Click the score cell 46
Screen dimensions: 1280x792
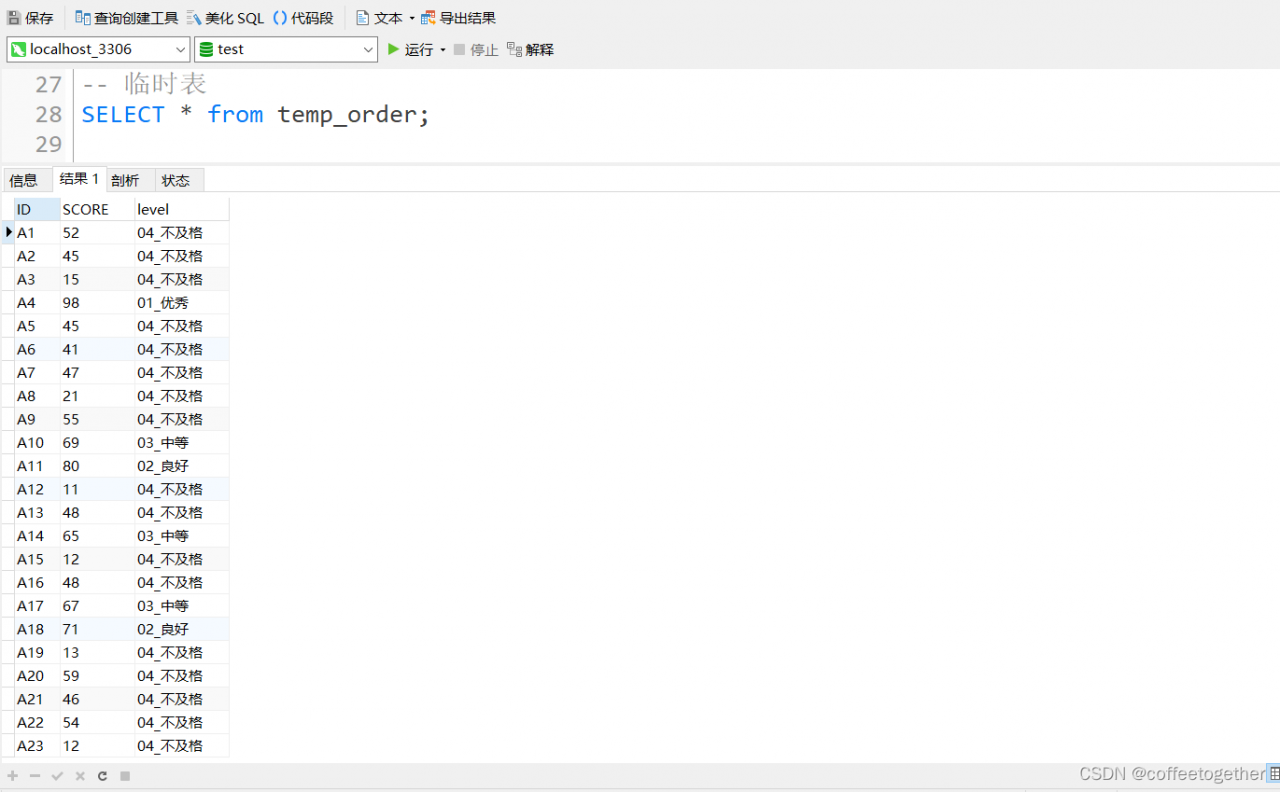[x=97, y=699]
